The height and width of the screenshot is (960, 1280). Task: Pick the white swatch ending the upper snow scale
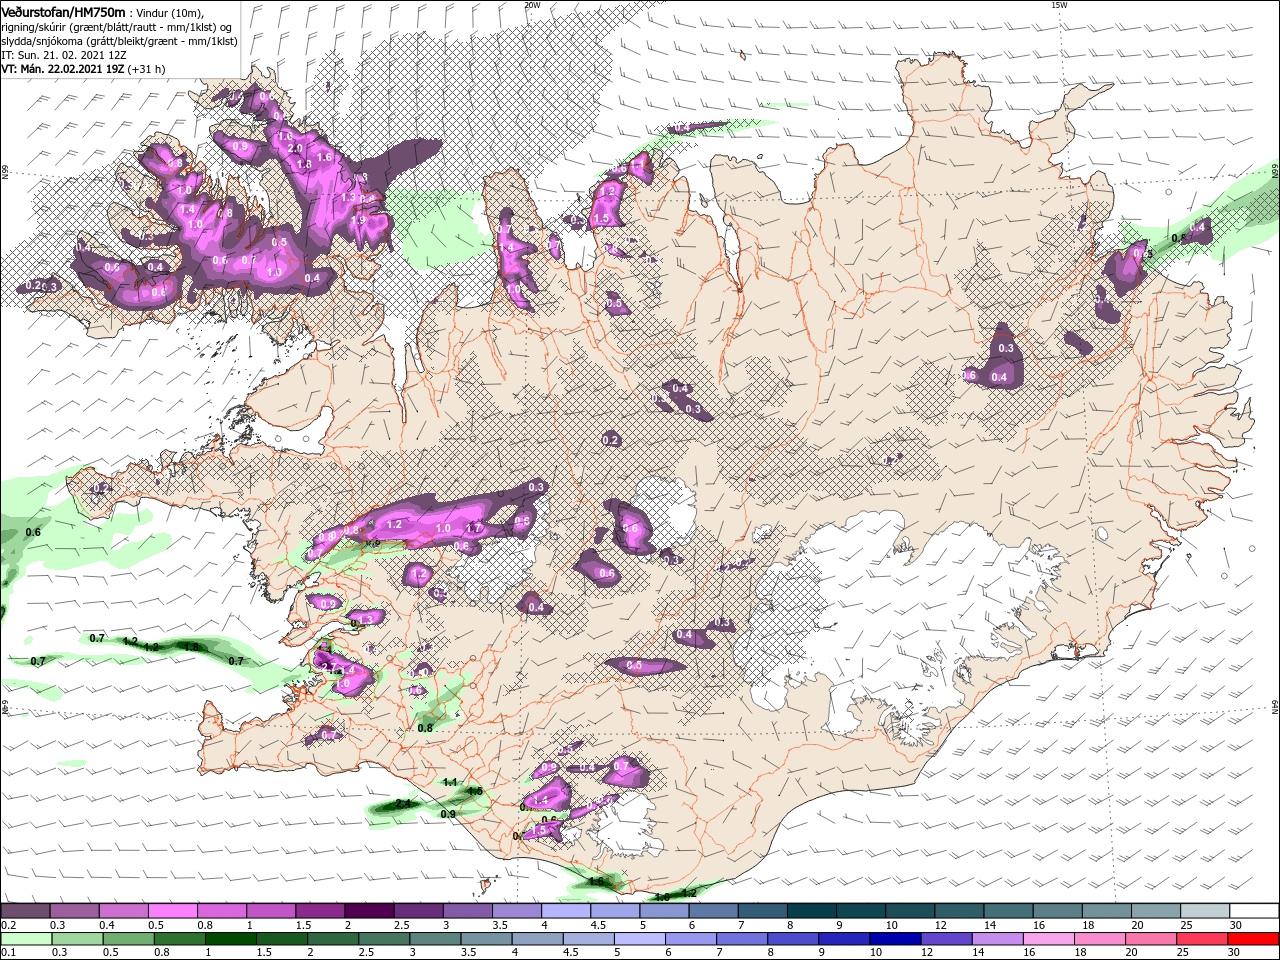(1254, 911)
